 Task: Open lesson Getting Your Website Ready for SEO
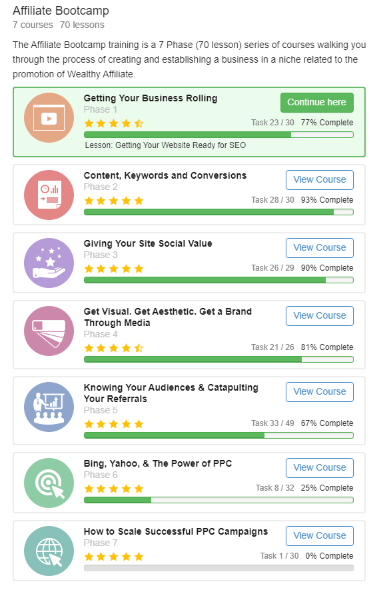165,145
